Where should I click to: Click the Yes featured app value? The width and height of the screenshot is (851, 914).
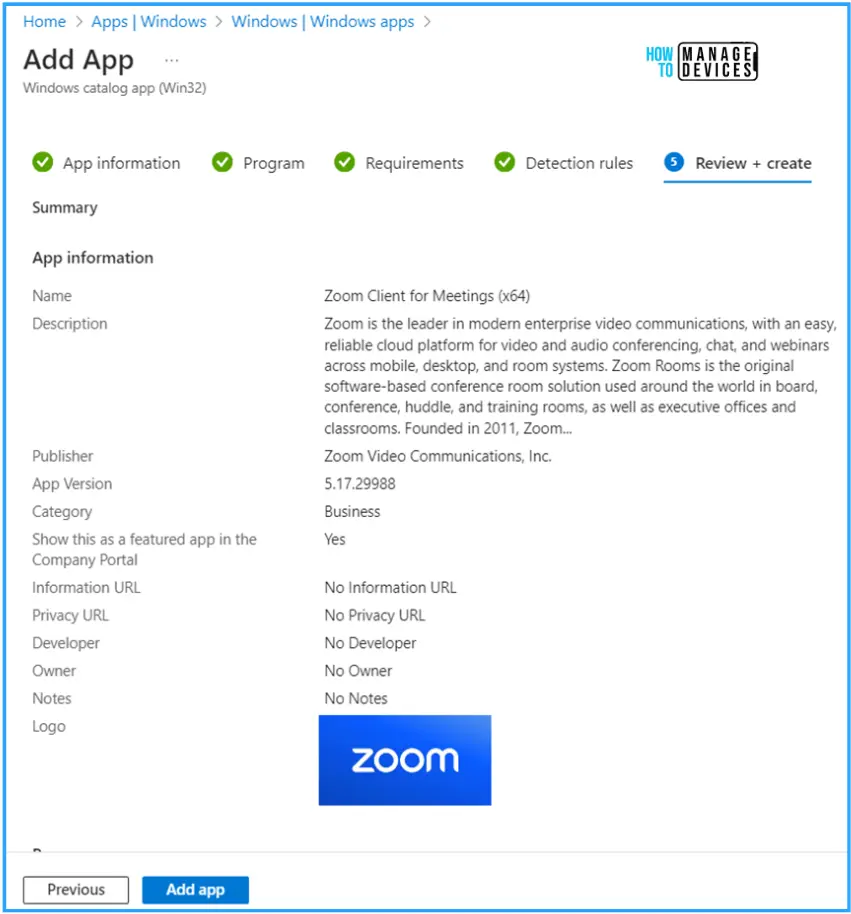335,540
